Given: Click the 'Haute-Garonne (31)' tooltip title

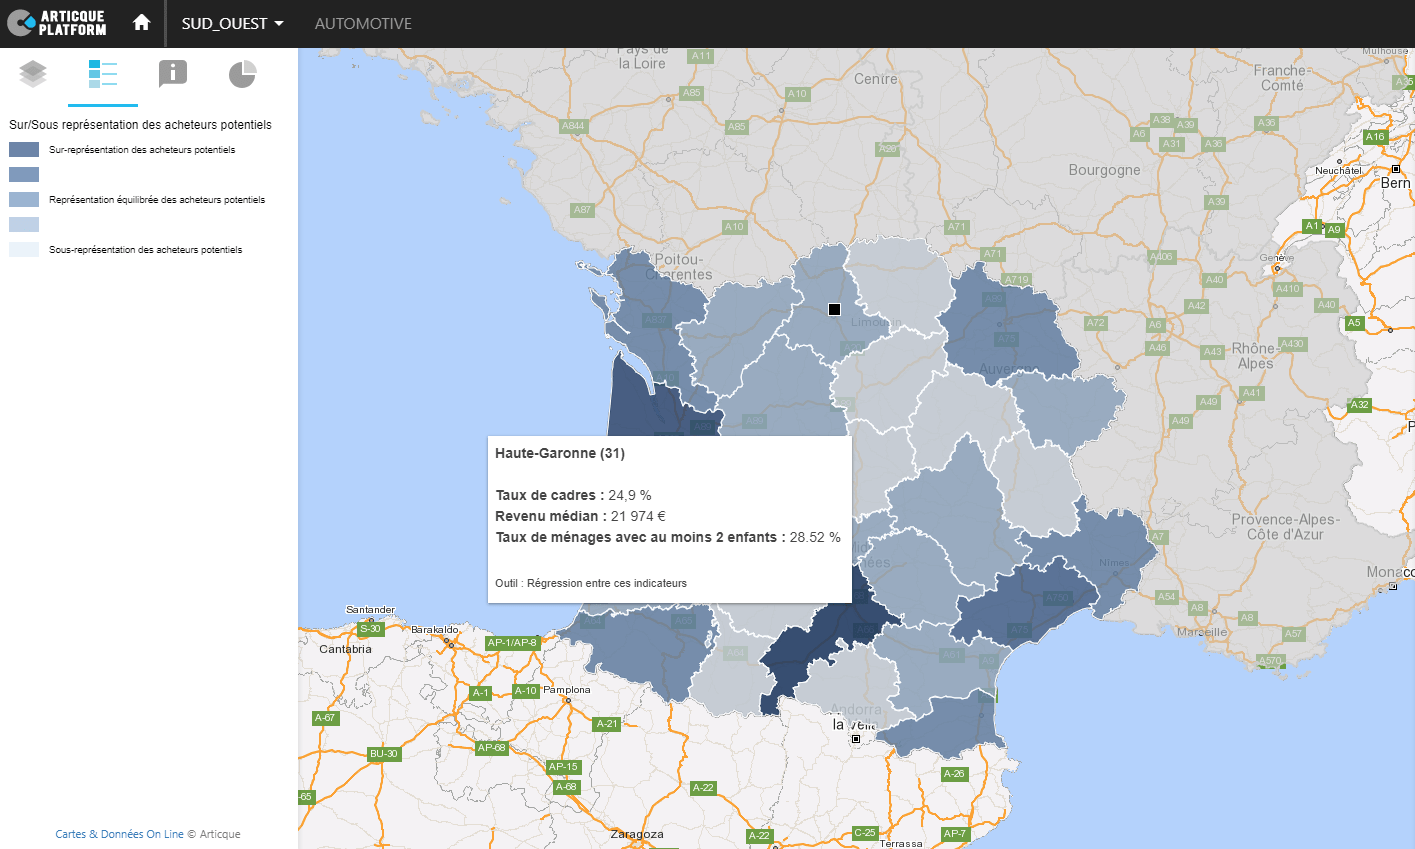Looking at the screenshot, I should pyautogui.click(x=560, y=453).
